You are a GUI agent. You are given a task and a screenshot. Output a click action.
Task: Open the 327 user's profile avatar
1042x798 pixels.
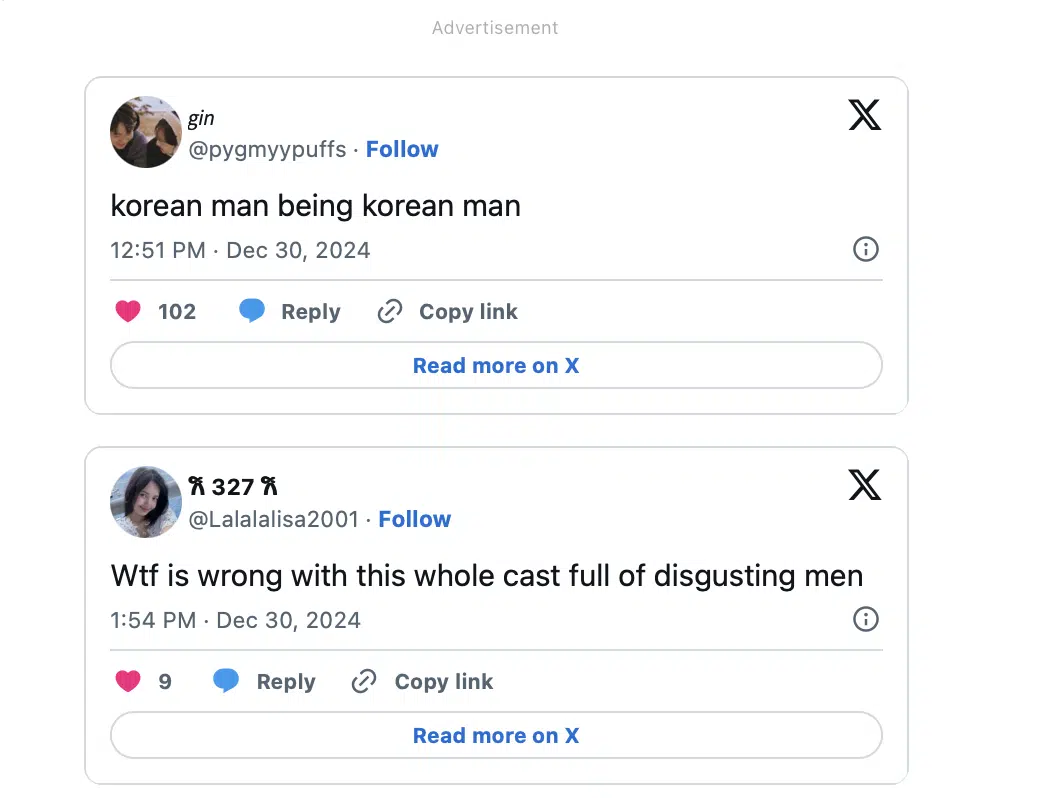(x=146, y=502)
